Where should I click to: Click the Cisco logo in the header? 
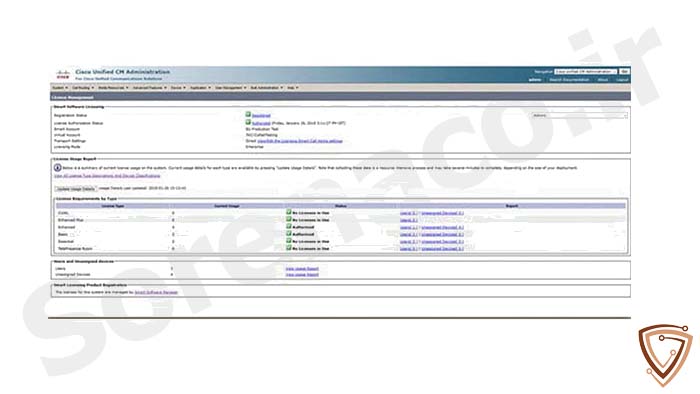[63, 75]
